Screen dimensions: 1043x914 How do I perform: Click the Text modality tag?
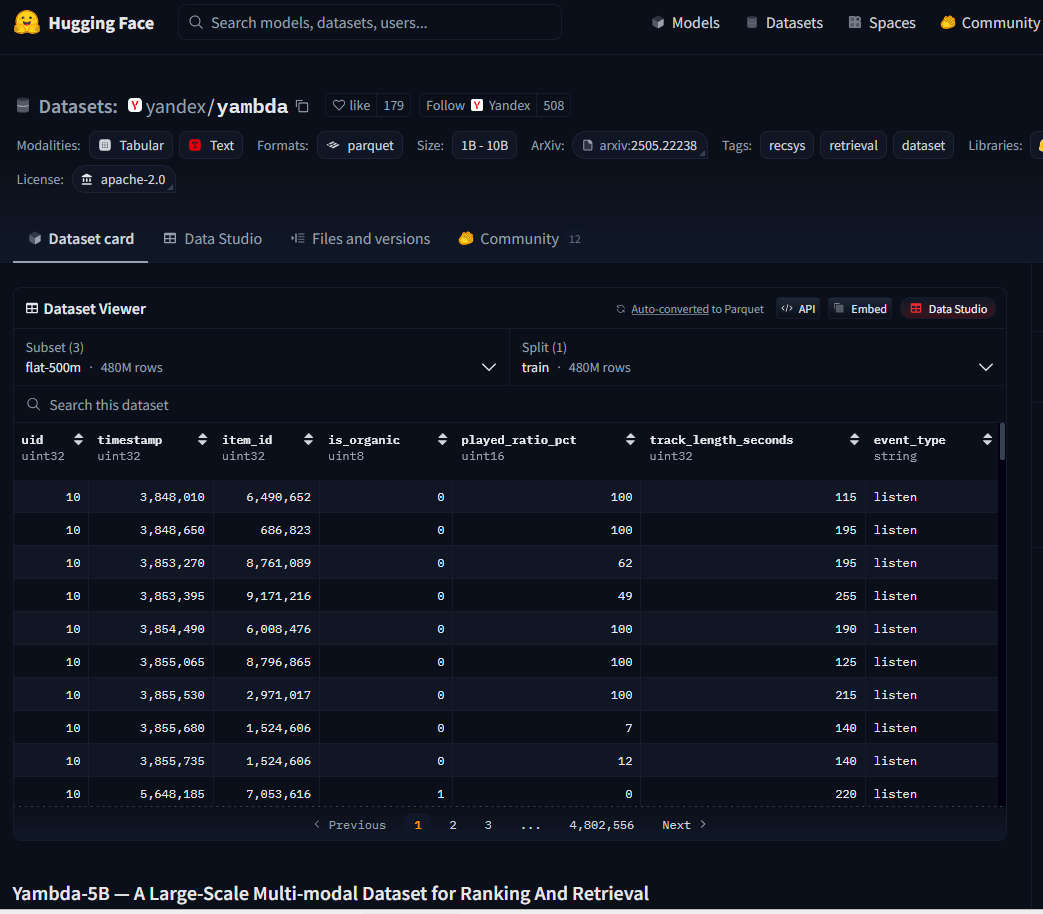tap(212, 146)
